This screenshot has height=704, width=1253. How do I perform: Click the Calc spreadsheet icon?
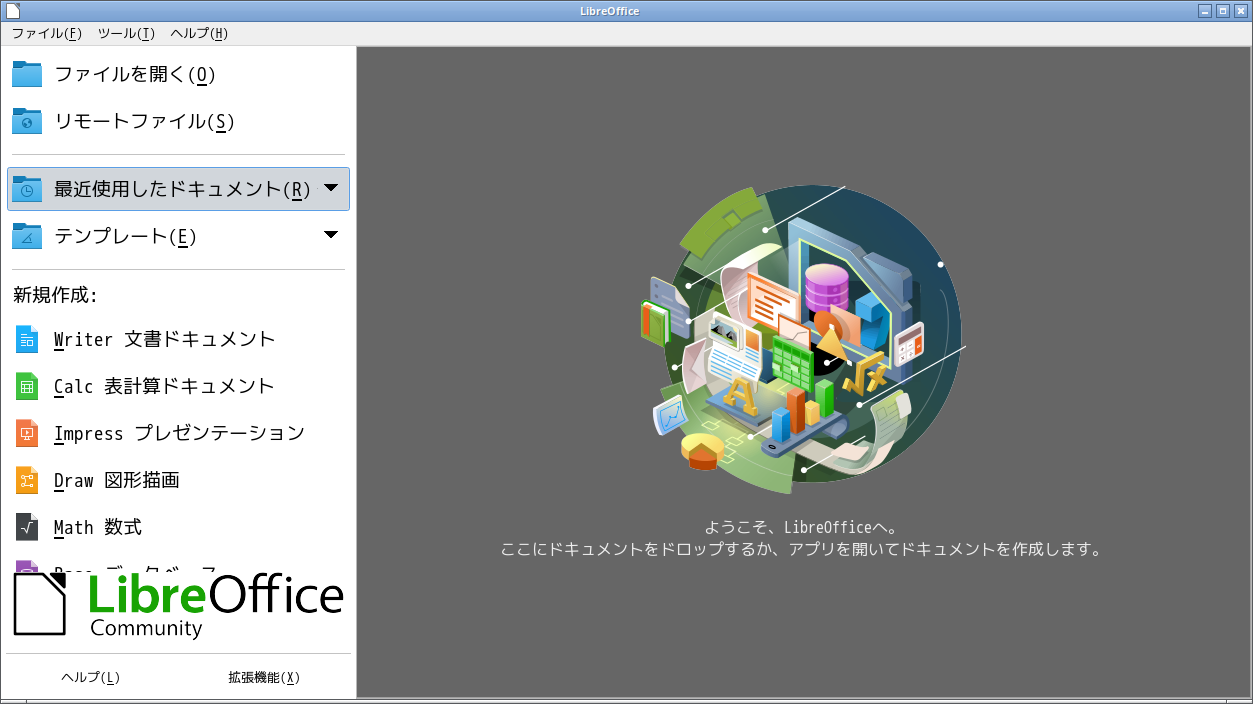coord(27,386)
